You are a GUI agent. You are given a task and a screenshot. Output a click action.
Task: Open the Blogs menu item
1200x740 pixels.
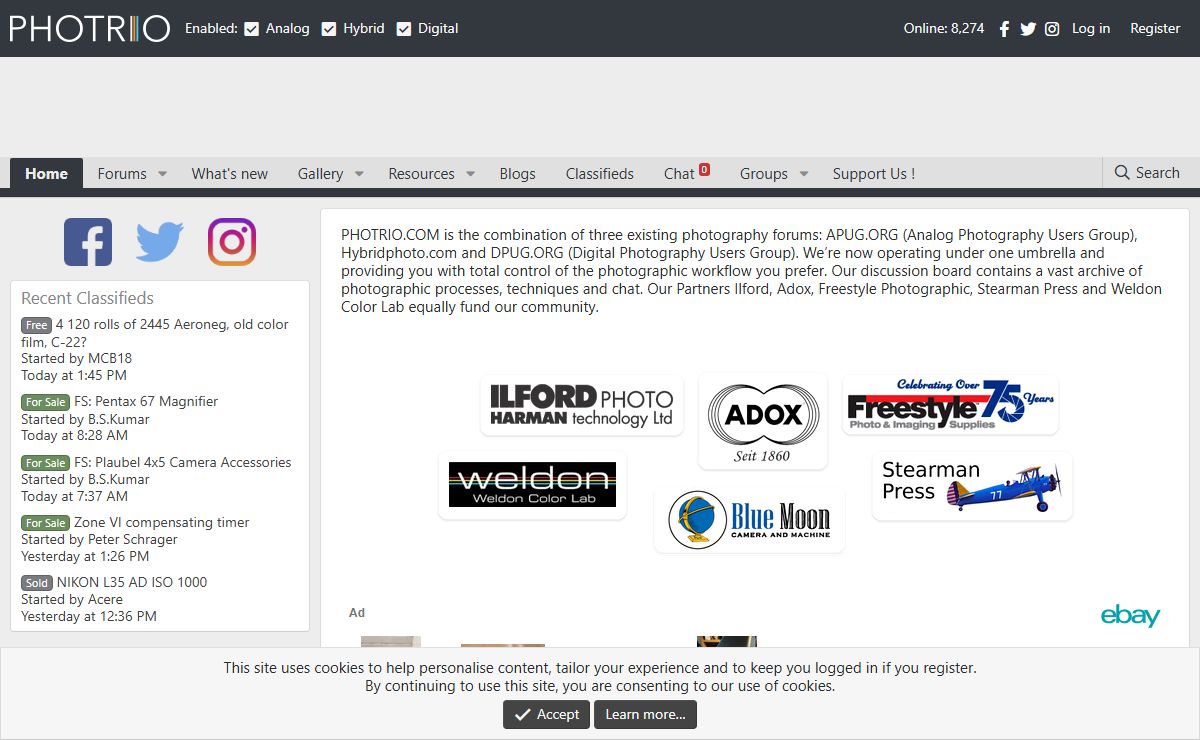coord(517,173)
